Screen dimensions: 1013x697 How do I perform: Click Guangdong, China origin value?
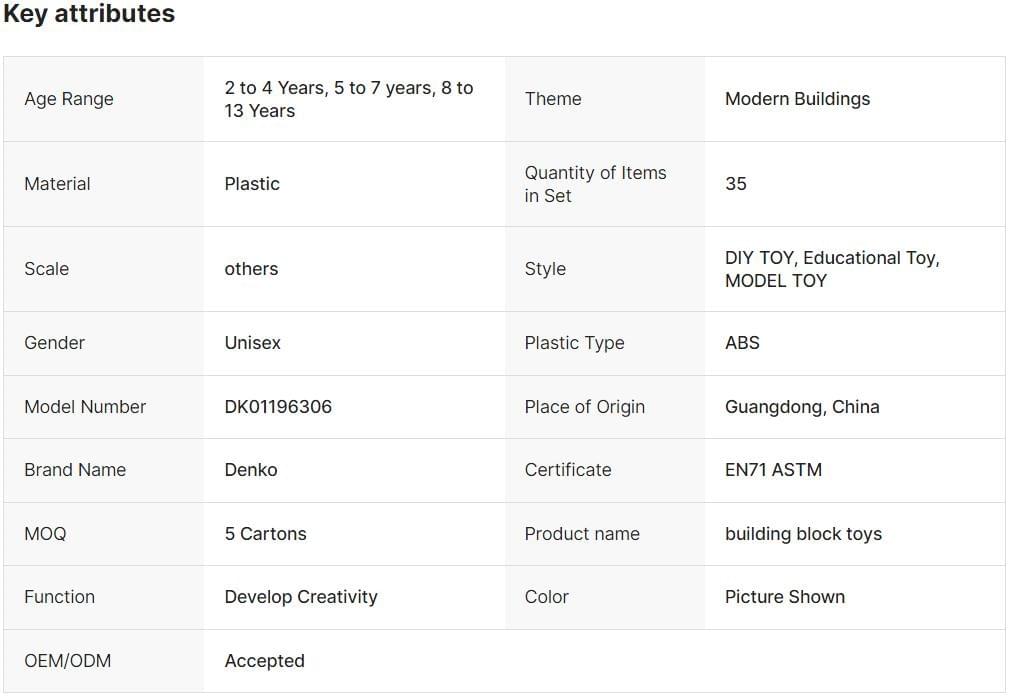coord(802,407)
